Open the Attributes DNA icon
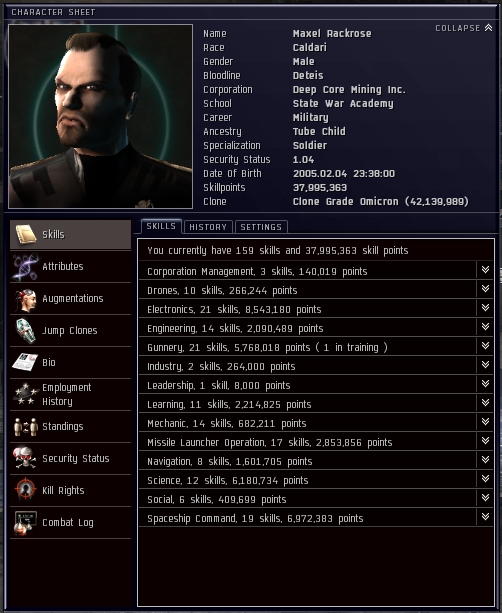The width and height of the screenshot is (502, 613). click(x=25, y=267)
